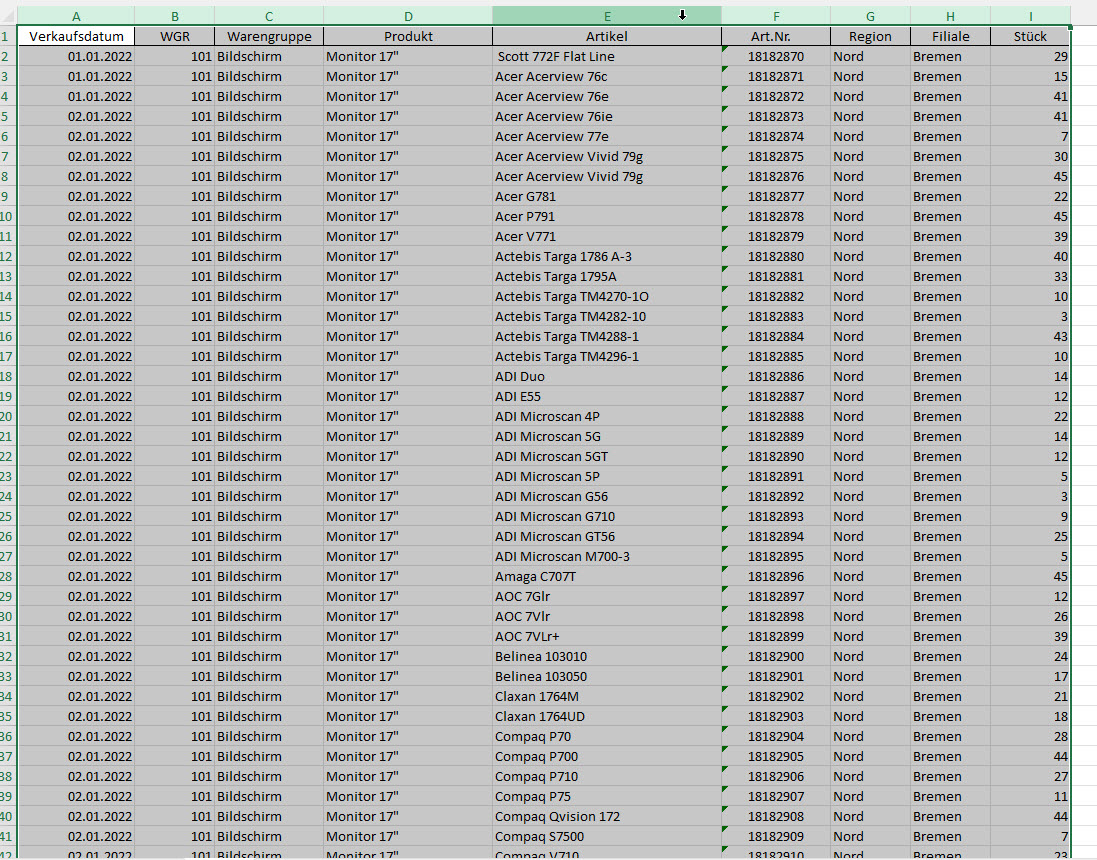This screenshot has height=860, width=1097.
Task: Select the Stück header cell
Action: click(x=1030, y=36)
